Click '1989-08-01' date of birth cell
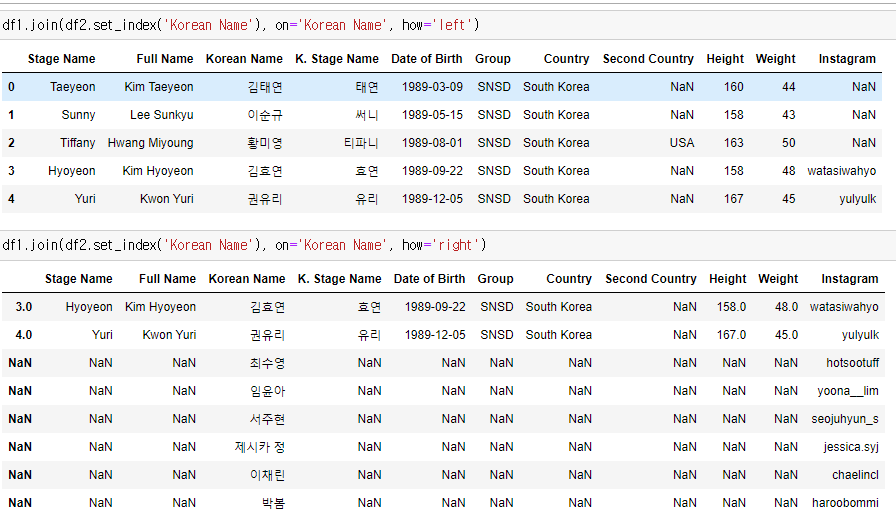Screen dimensions: 896x521 tap(432, 143)
